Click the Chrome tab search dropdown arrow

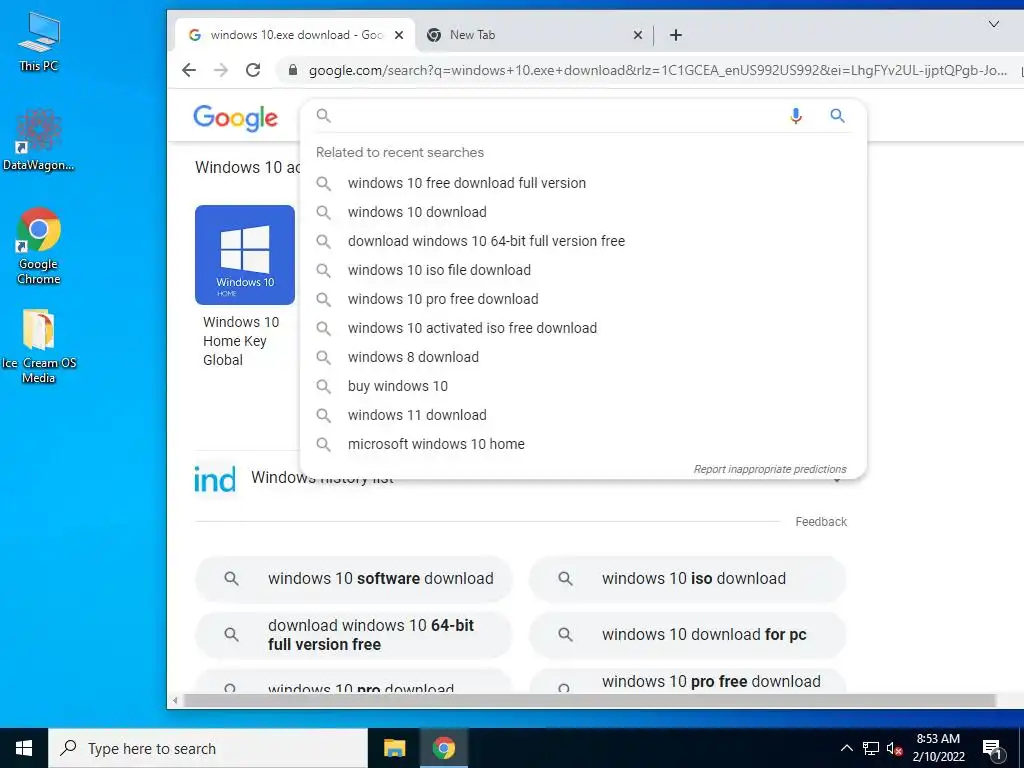tap(994, 24)
